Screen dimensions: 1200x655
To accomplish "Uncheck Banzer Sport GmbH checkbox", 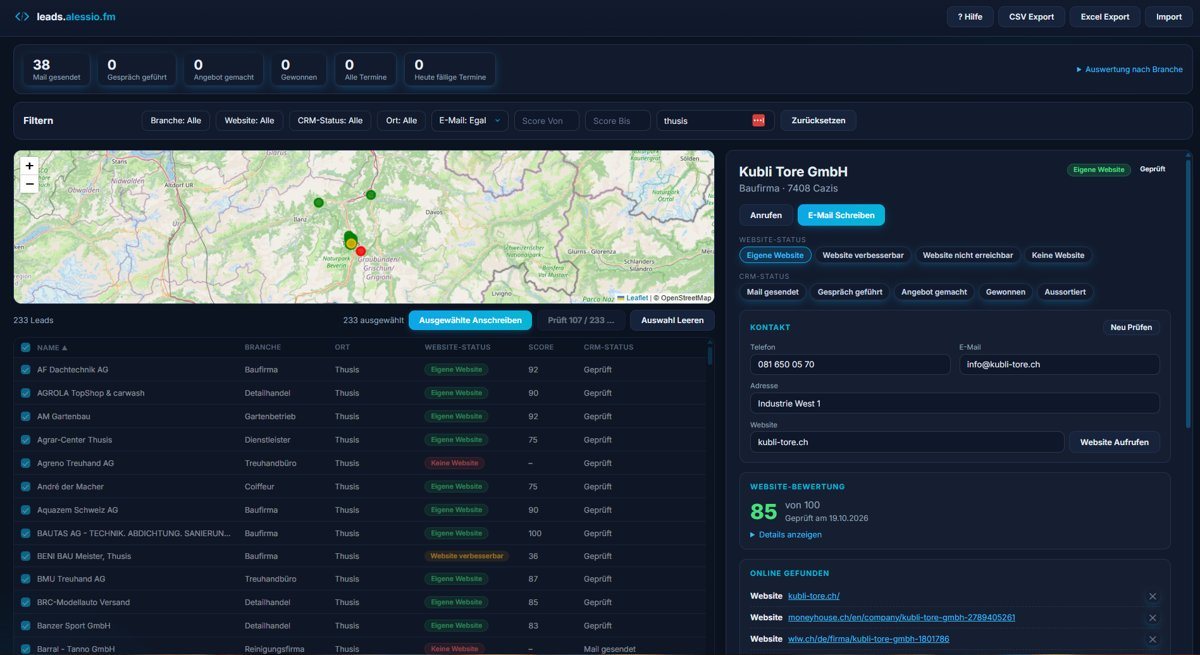I will click(x=25, y=626).
